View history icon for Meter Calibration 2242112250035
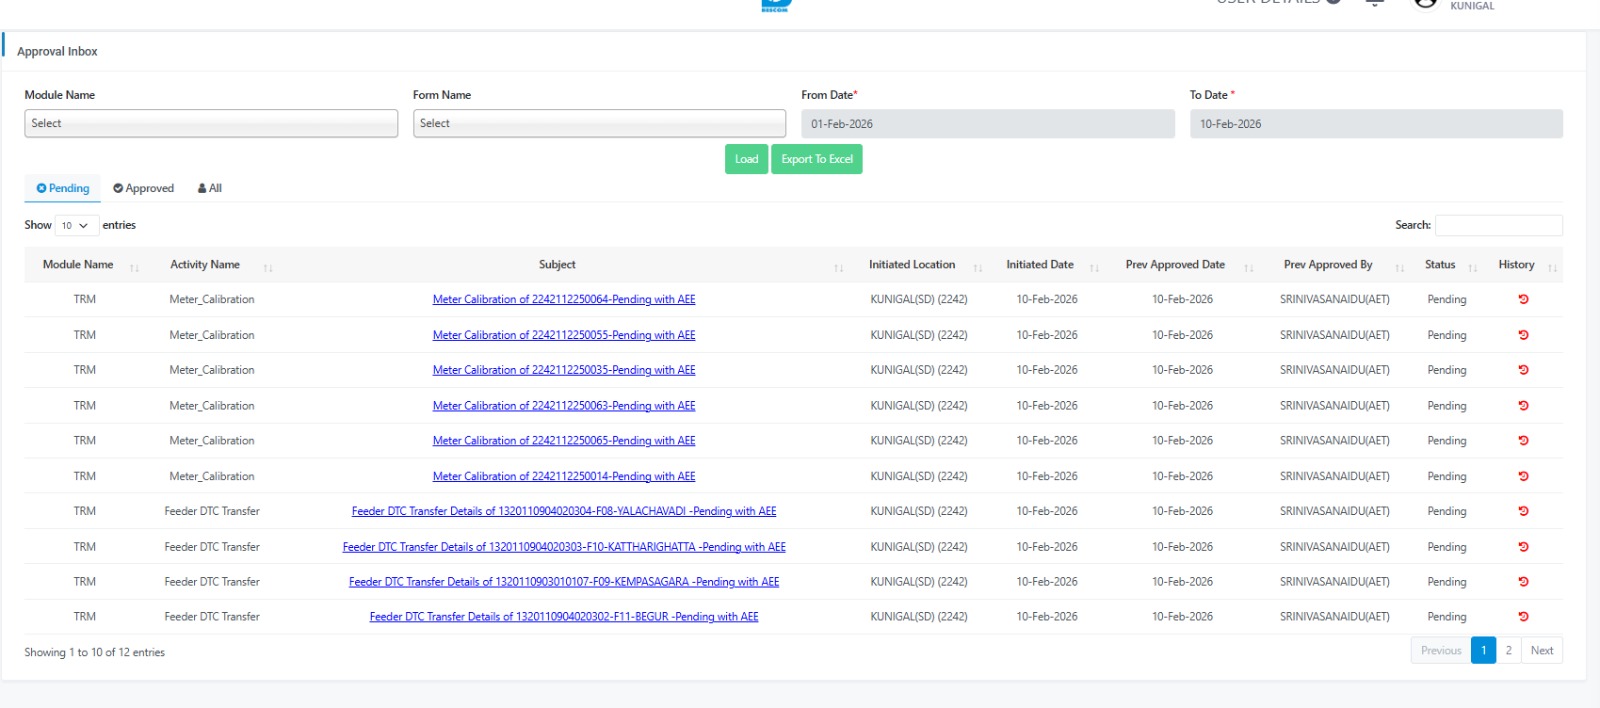This screenshot has height=708, width=1600. click(1523, 370)
